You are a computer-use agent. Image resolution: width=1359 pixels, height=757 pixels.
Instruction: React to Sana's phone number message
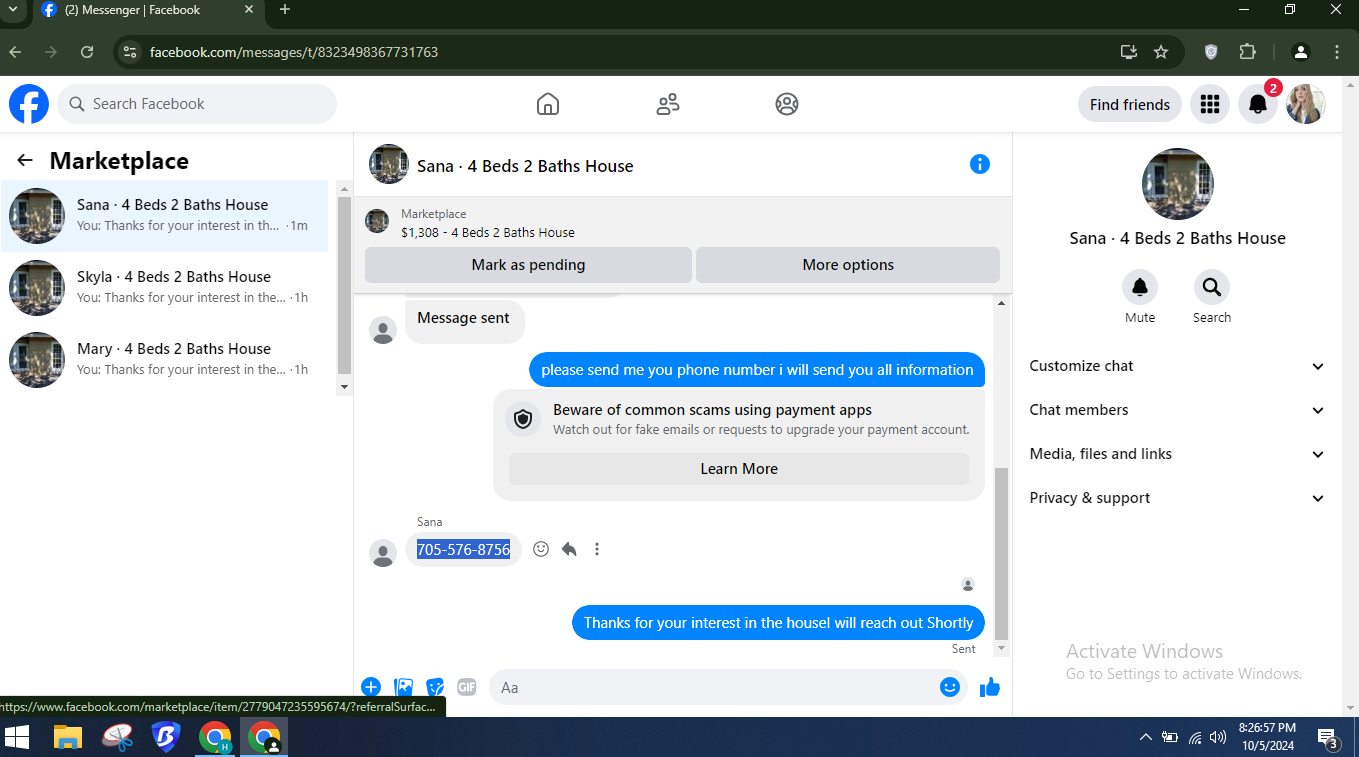(541, 549)
